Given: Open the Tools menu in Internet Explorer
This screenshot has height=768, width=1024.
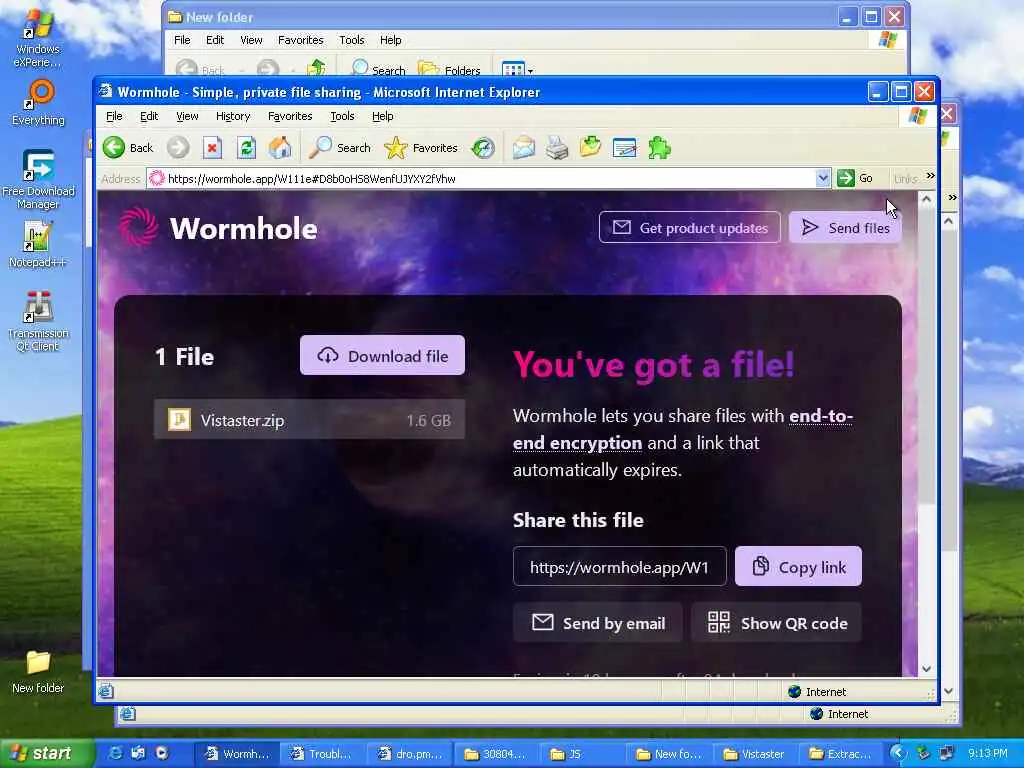Looking at the screenshot, I should click(342, 116).
